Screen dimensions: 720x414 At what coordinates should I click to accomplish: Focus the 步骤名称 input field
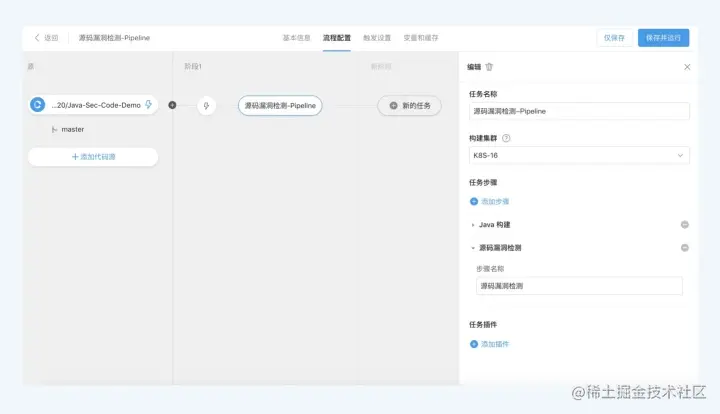coord(579,286)
